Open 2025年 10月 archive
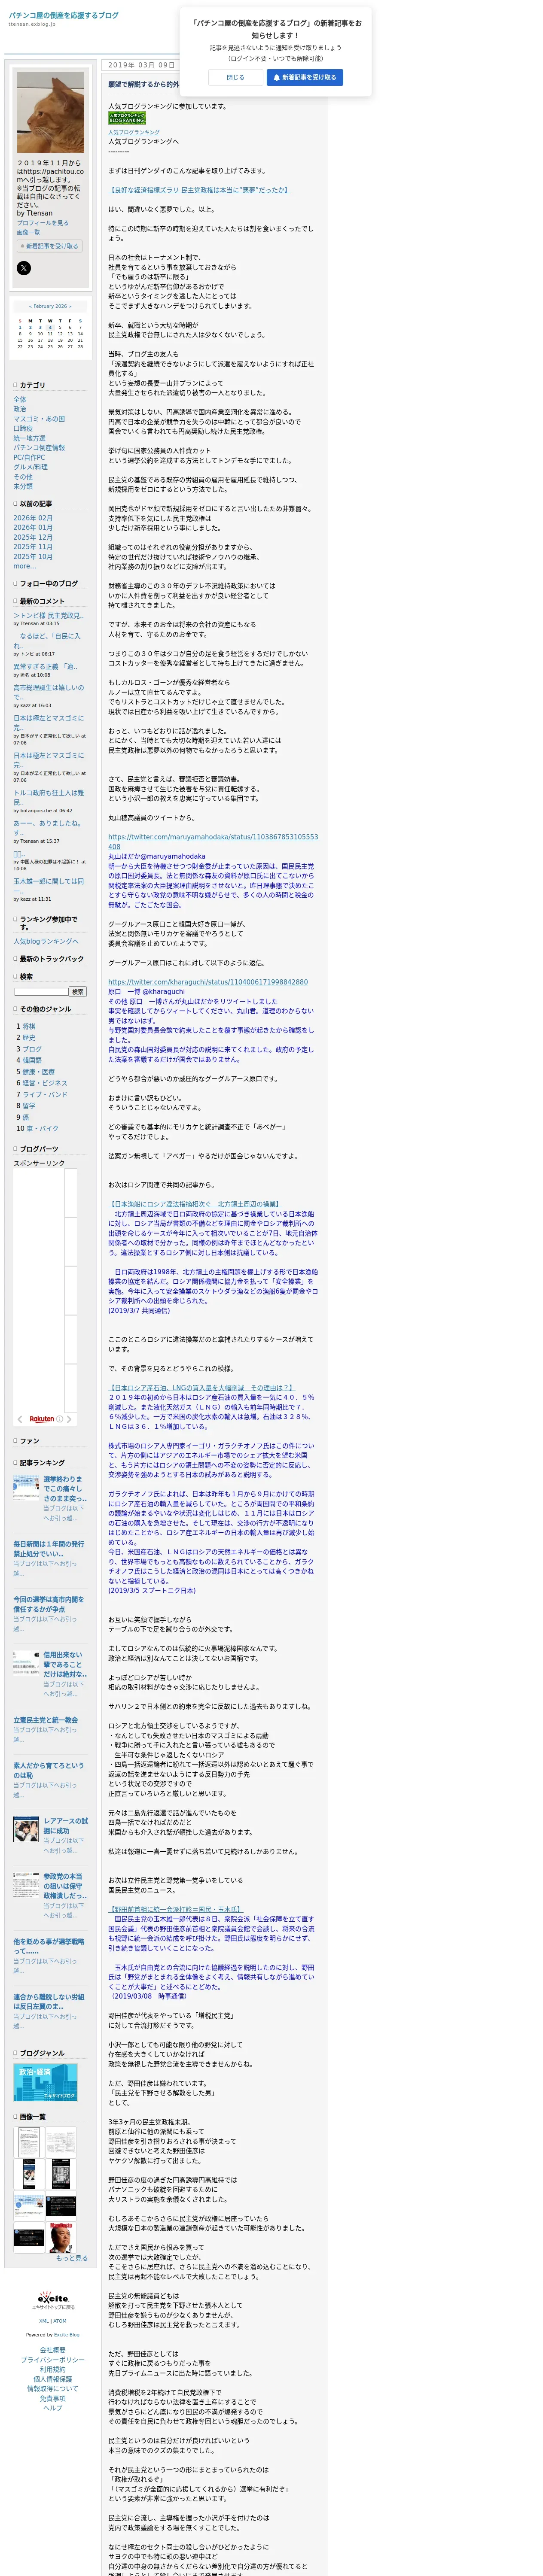 pyautogui.click(x=33, y=556)
